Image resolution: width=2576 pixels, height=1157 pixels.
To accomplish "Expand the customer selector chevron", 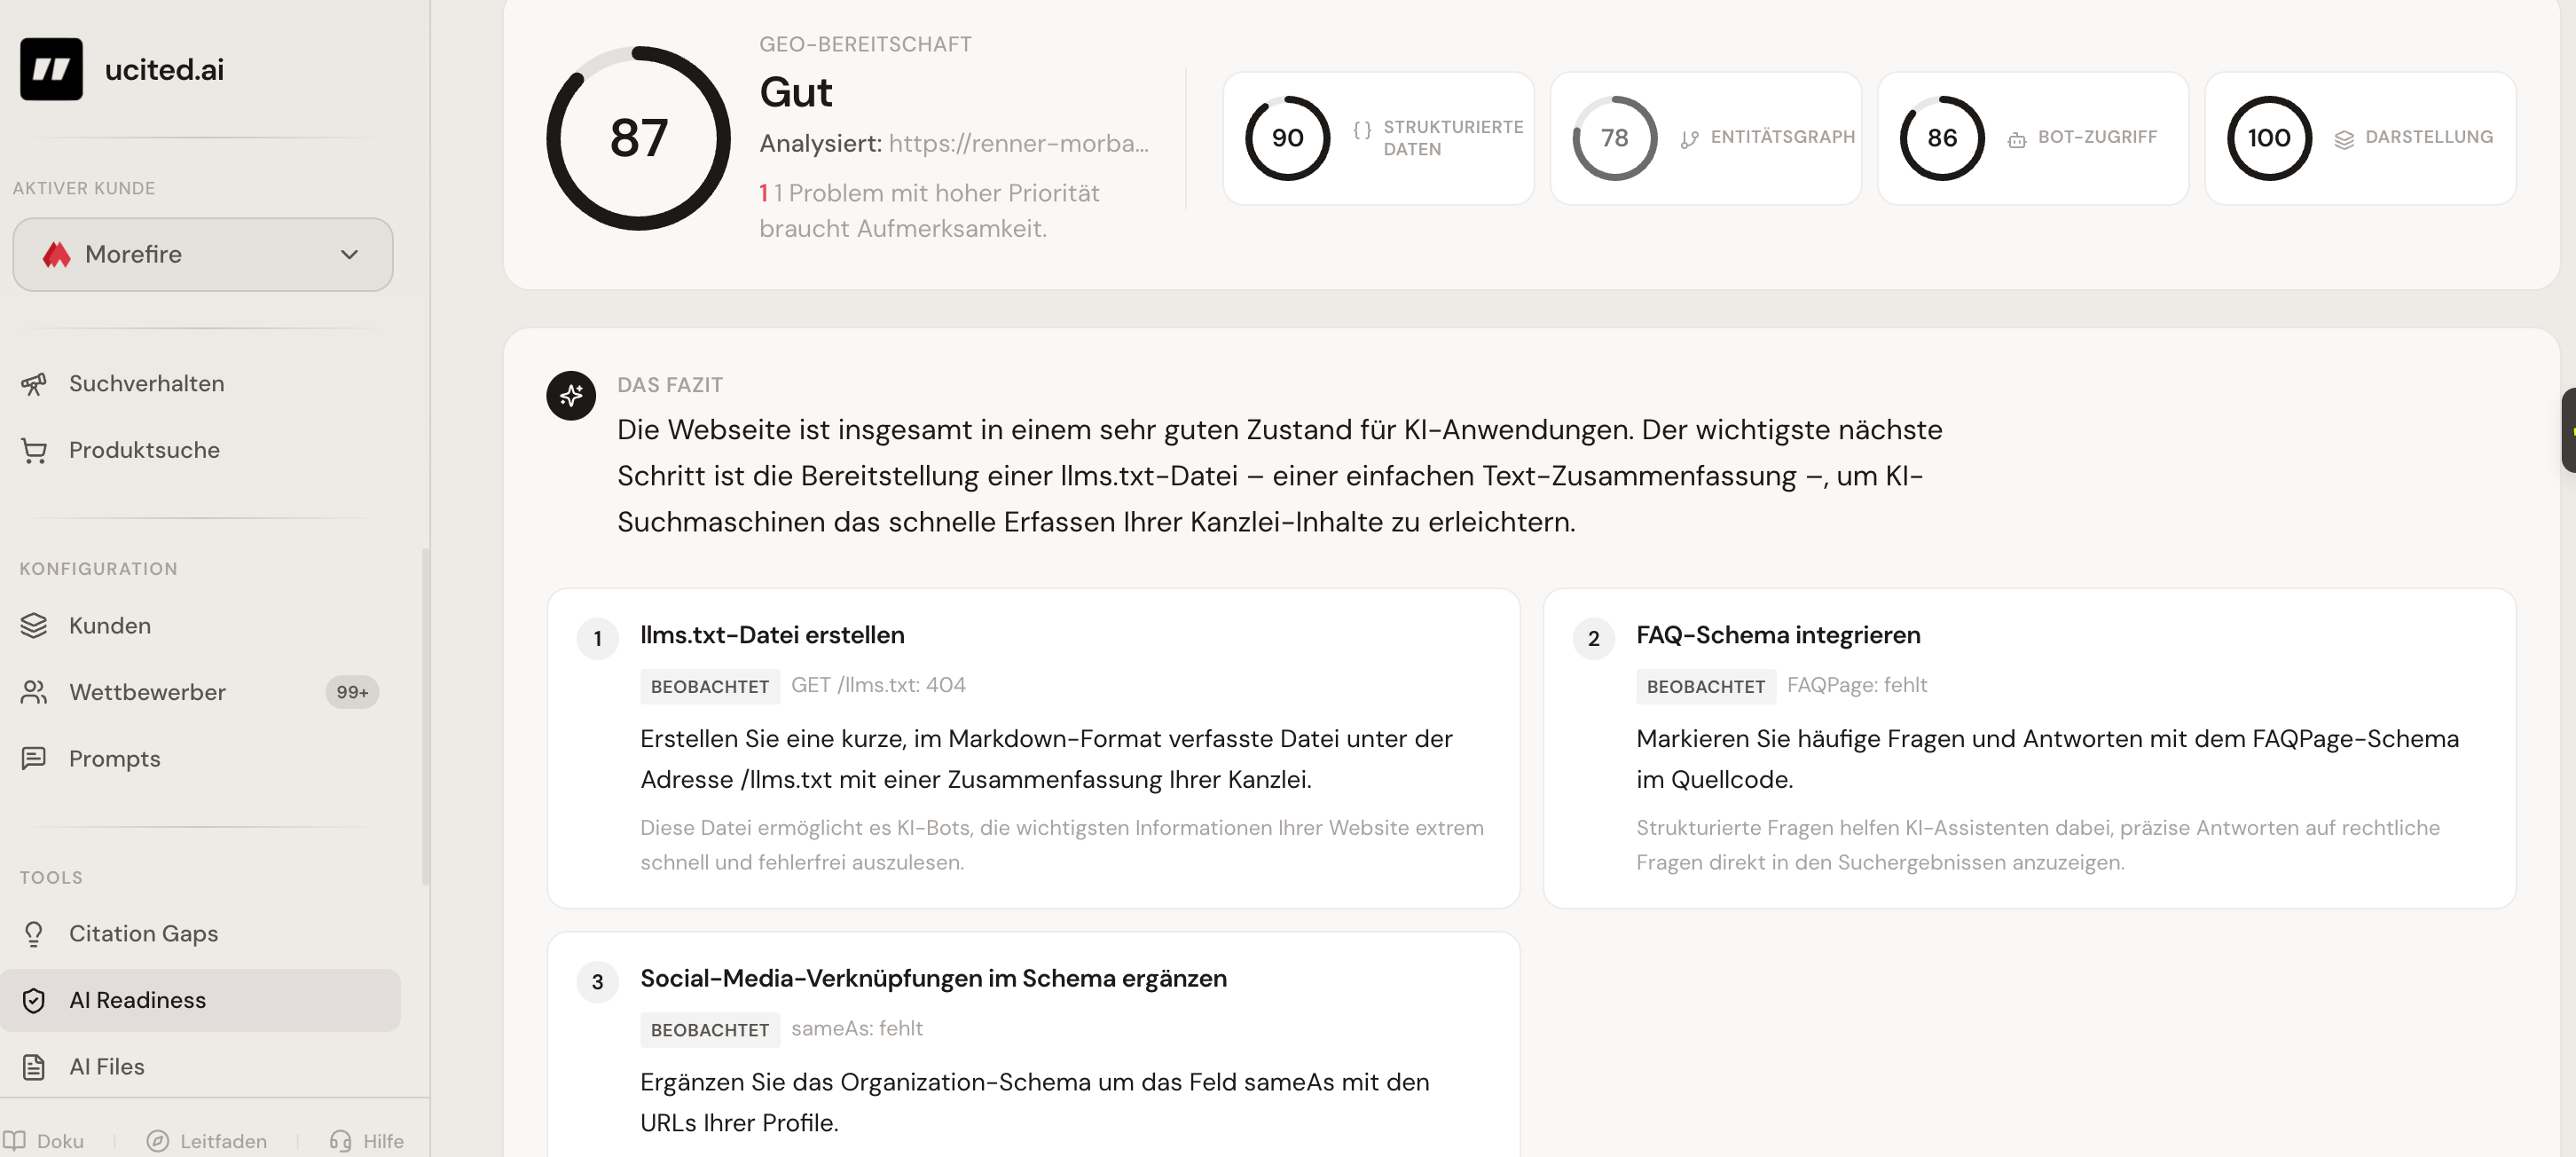I will point(349,254).
